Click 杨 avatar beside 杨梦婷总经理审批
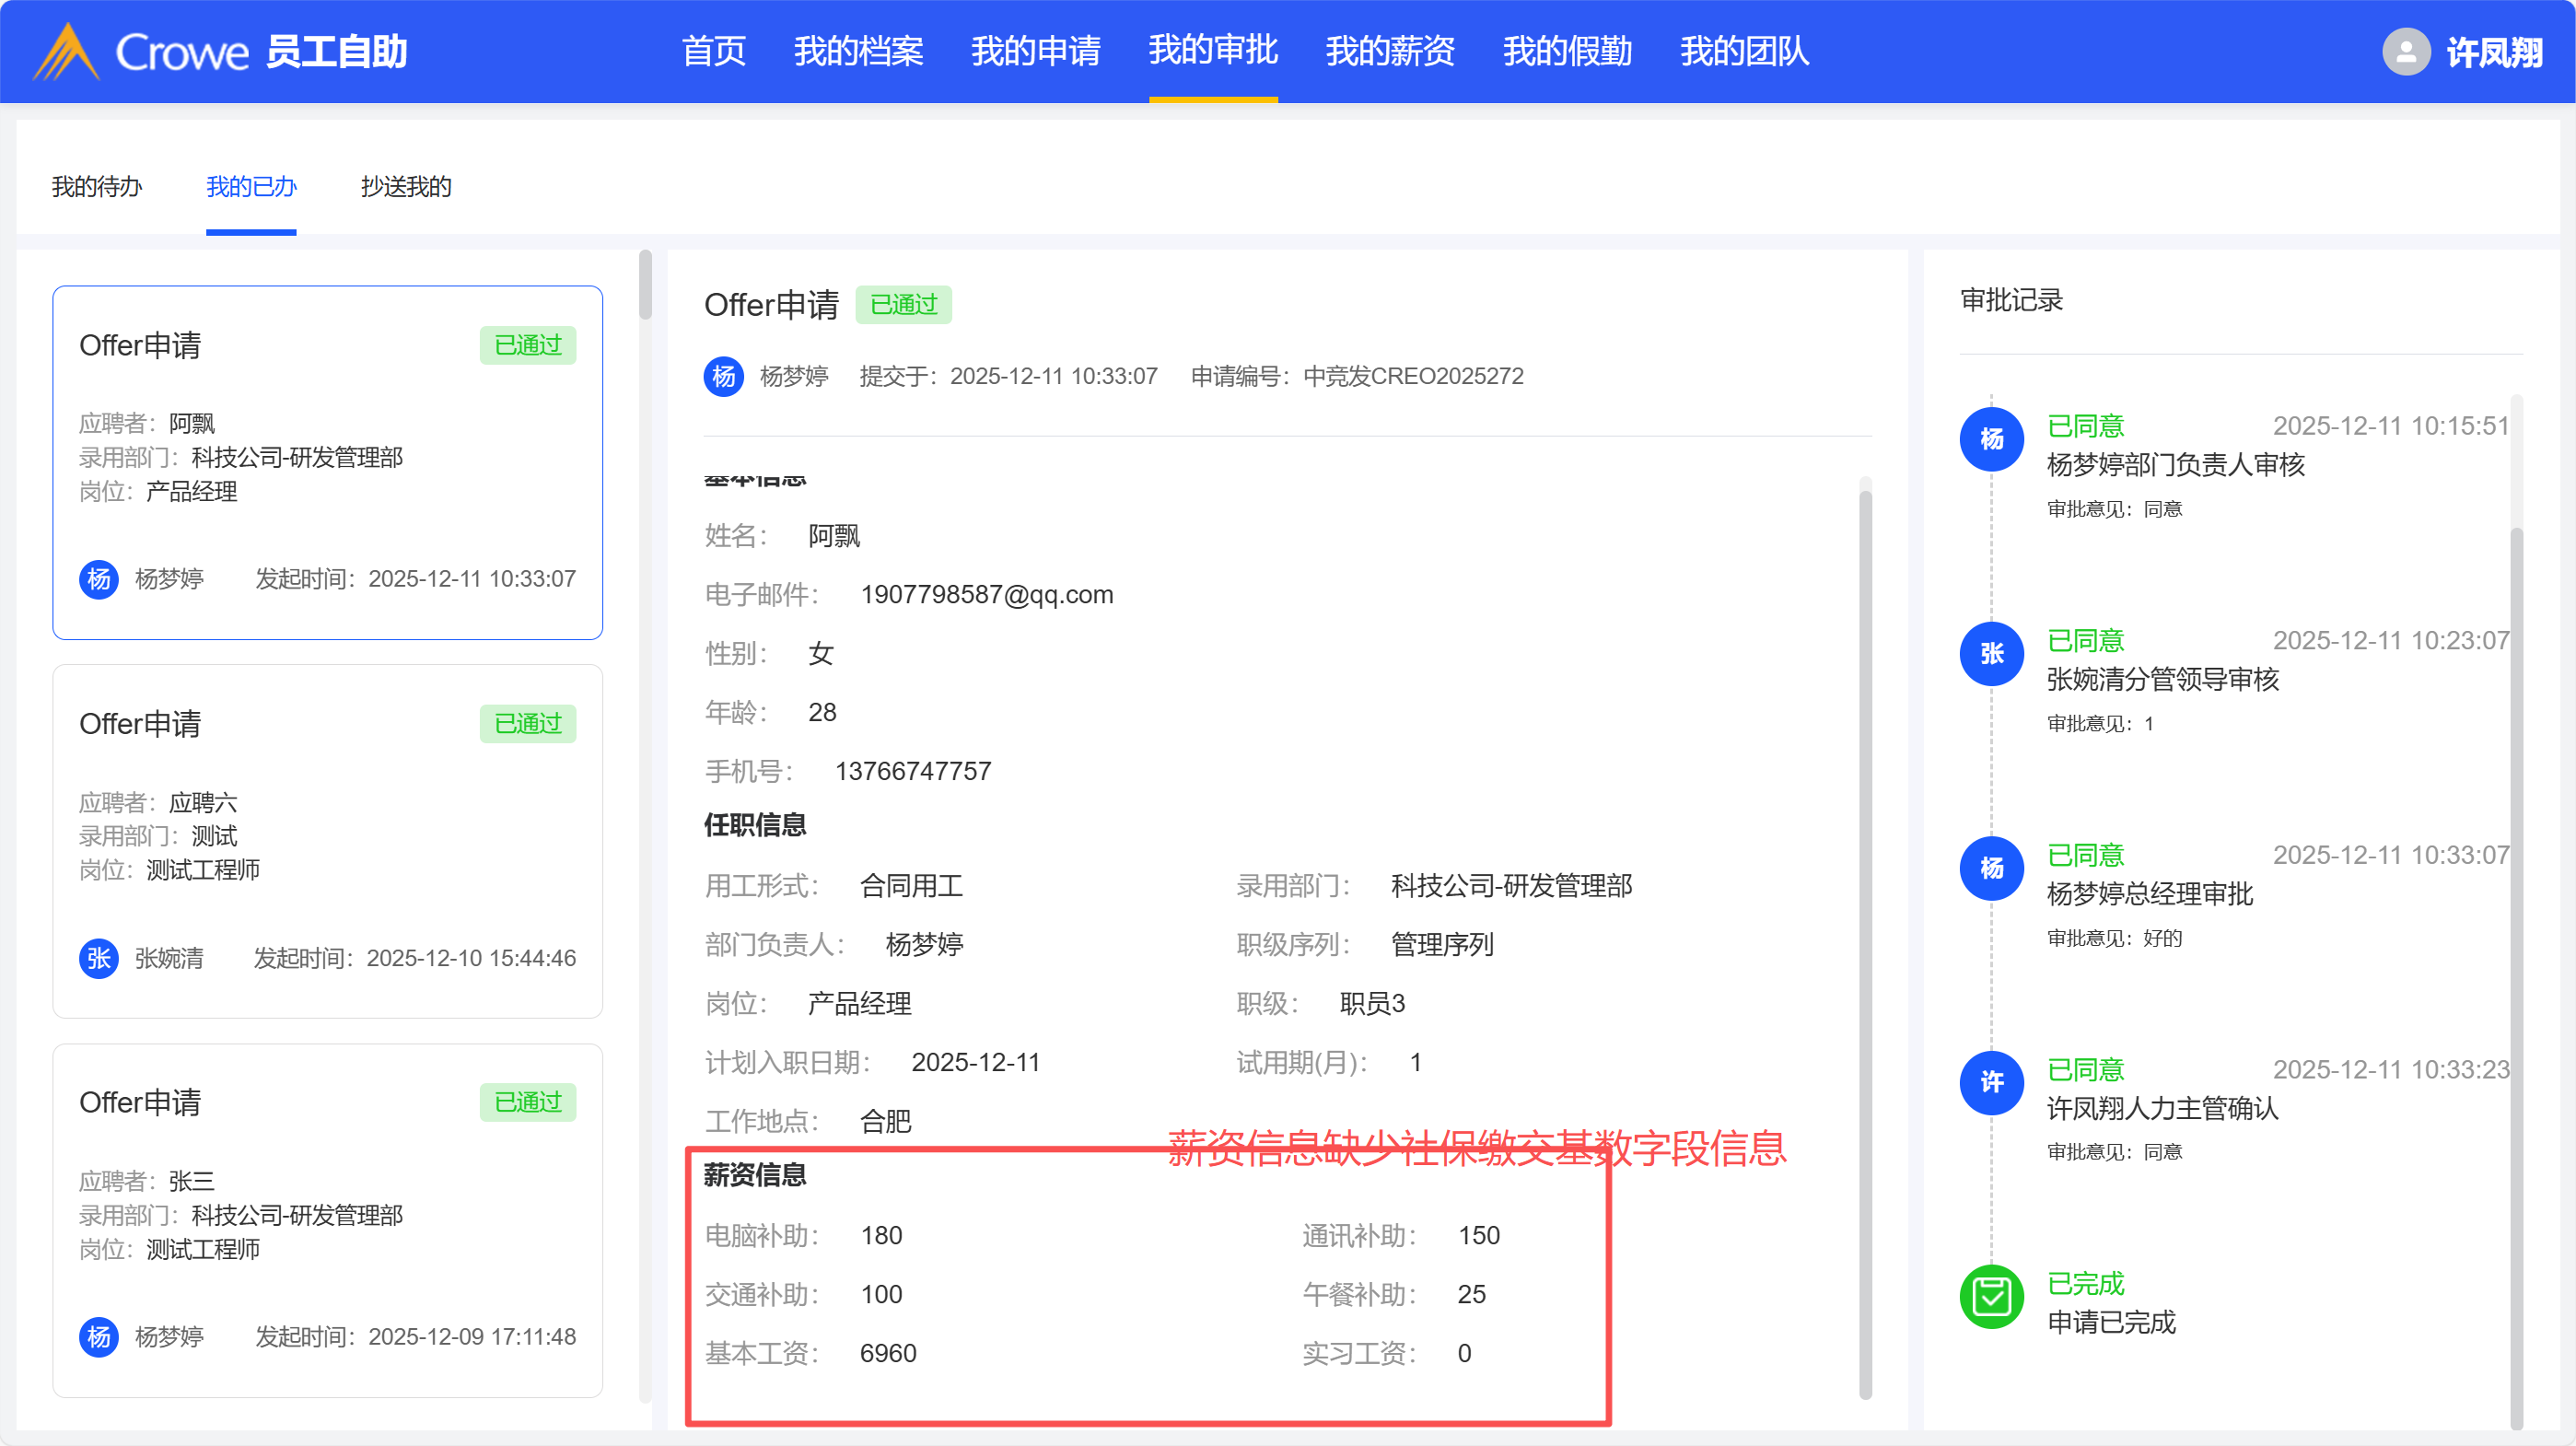The image size is (2576, 1446). 1991,868
